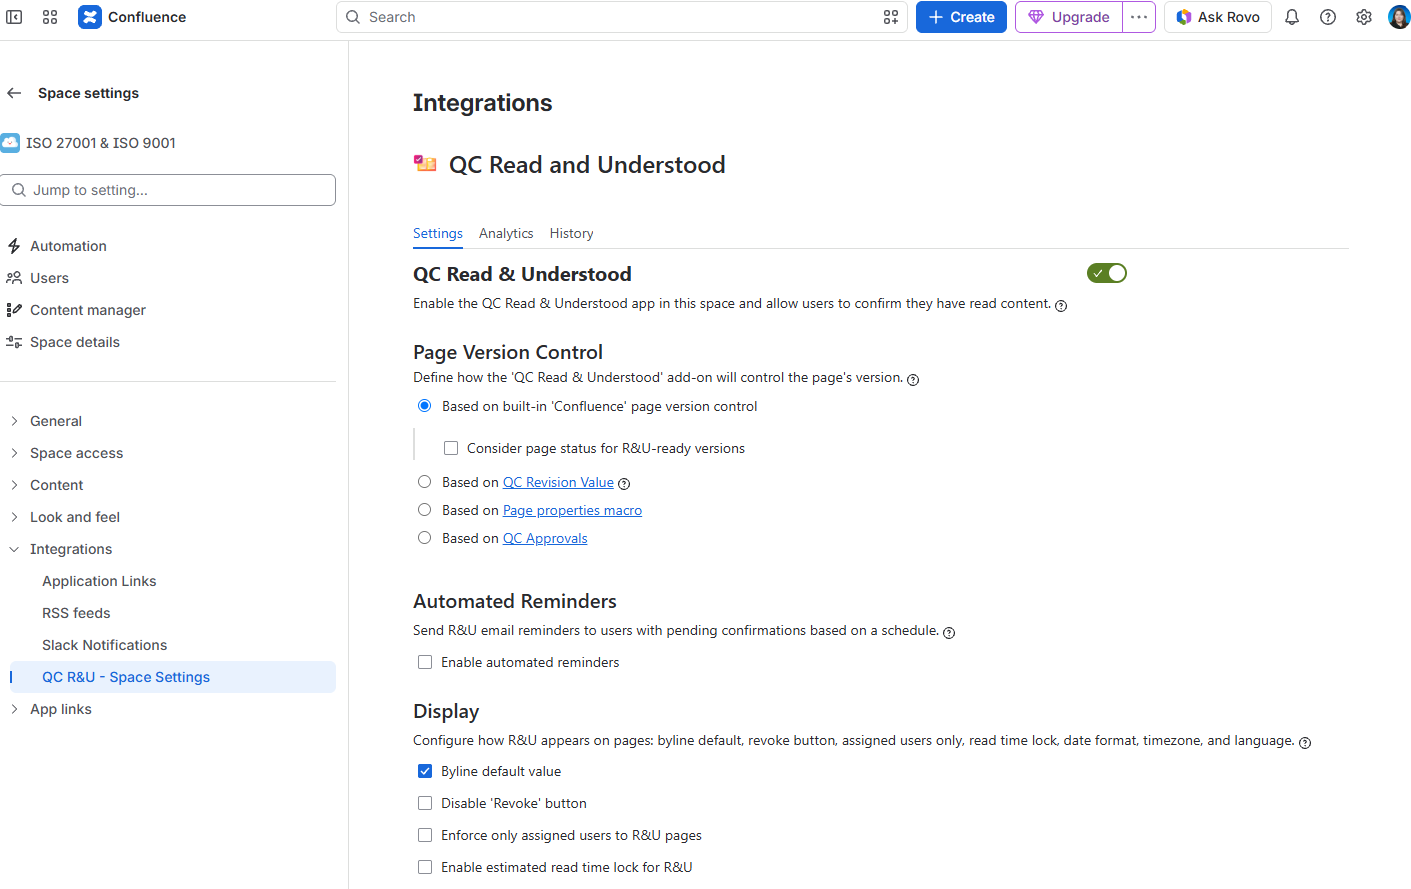Expand the General section
The image size is (1411, 889).
(14, 421)
